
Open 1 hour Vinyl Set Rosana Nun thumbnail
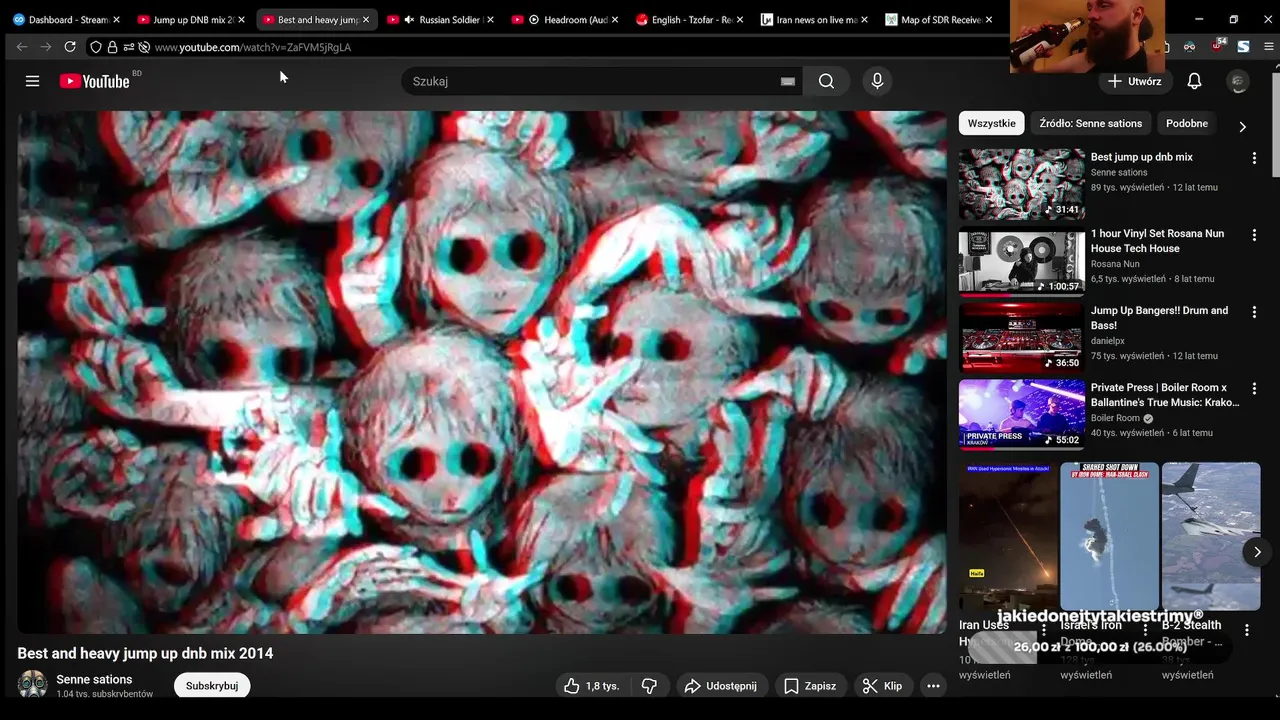[1022, 261]
